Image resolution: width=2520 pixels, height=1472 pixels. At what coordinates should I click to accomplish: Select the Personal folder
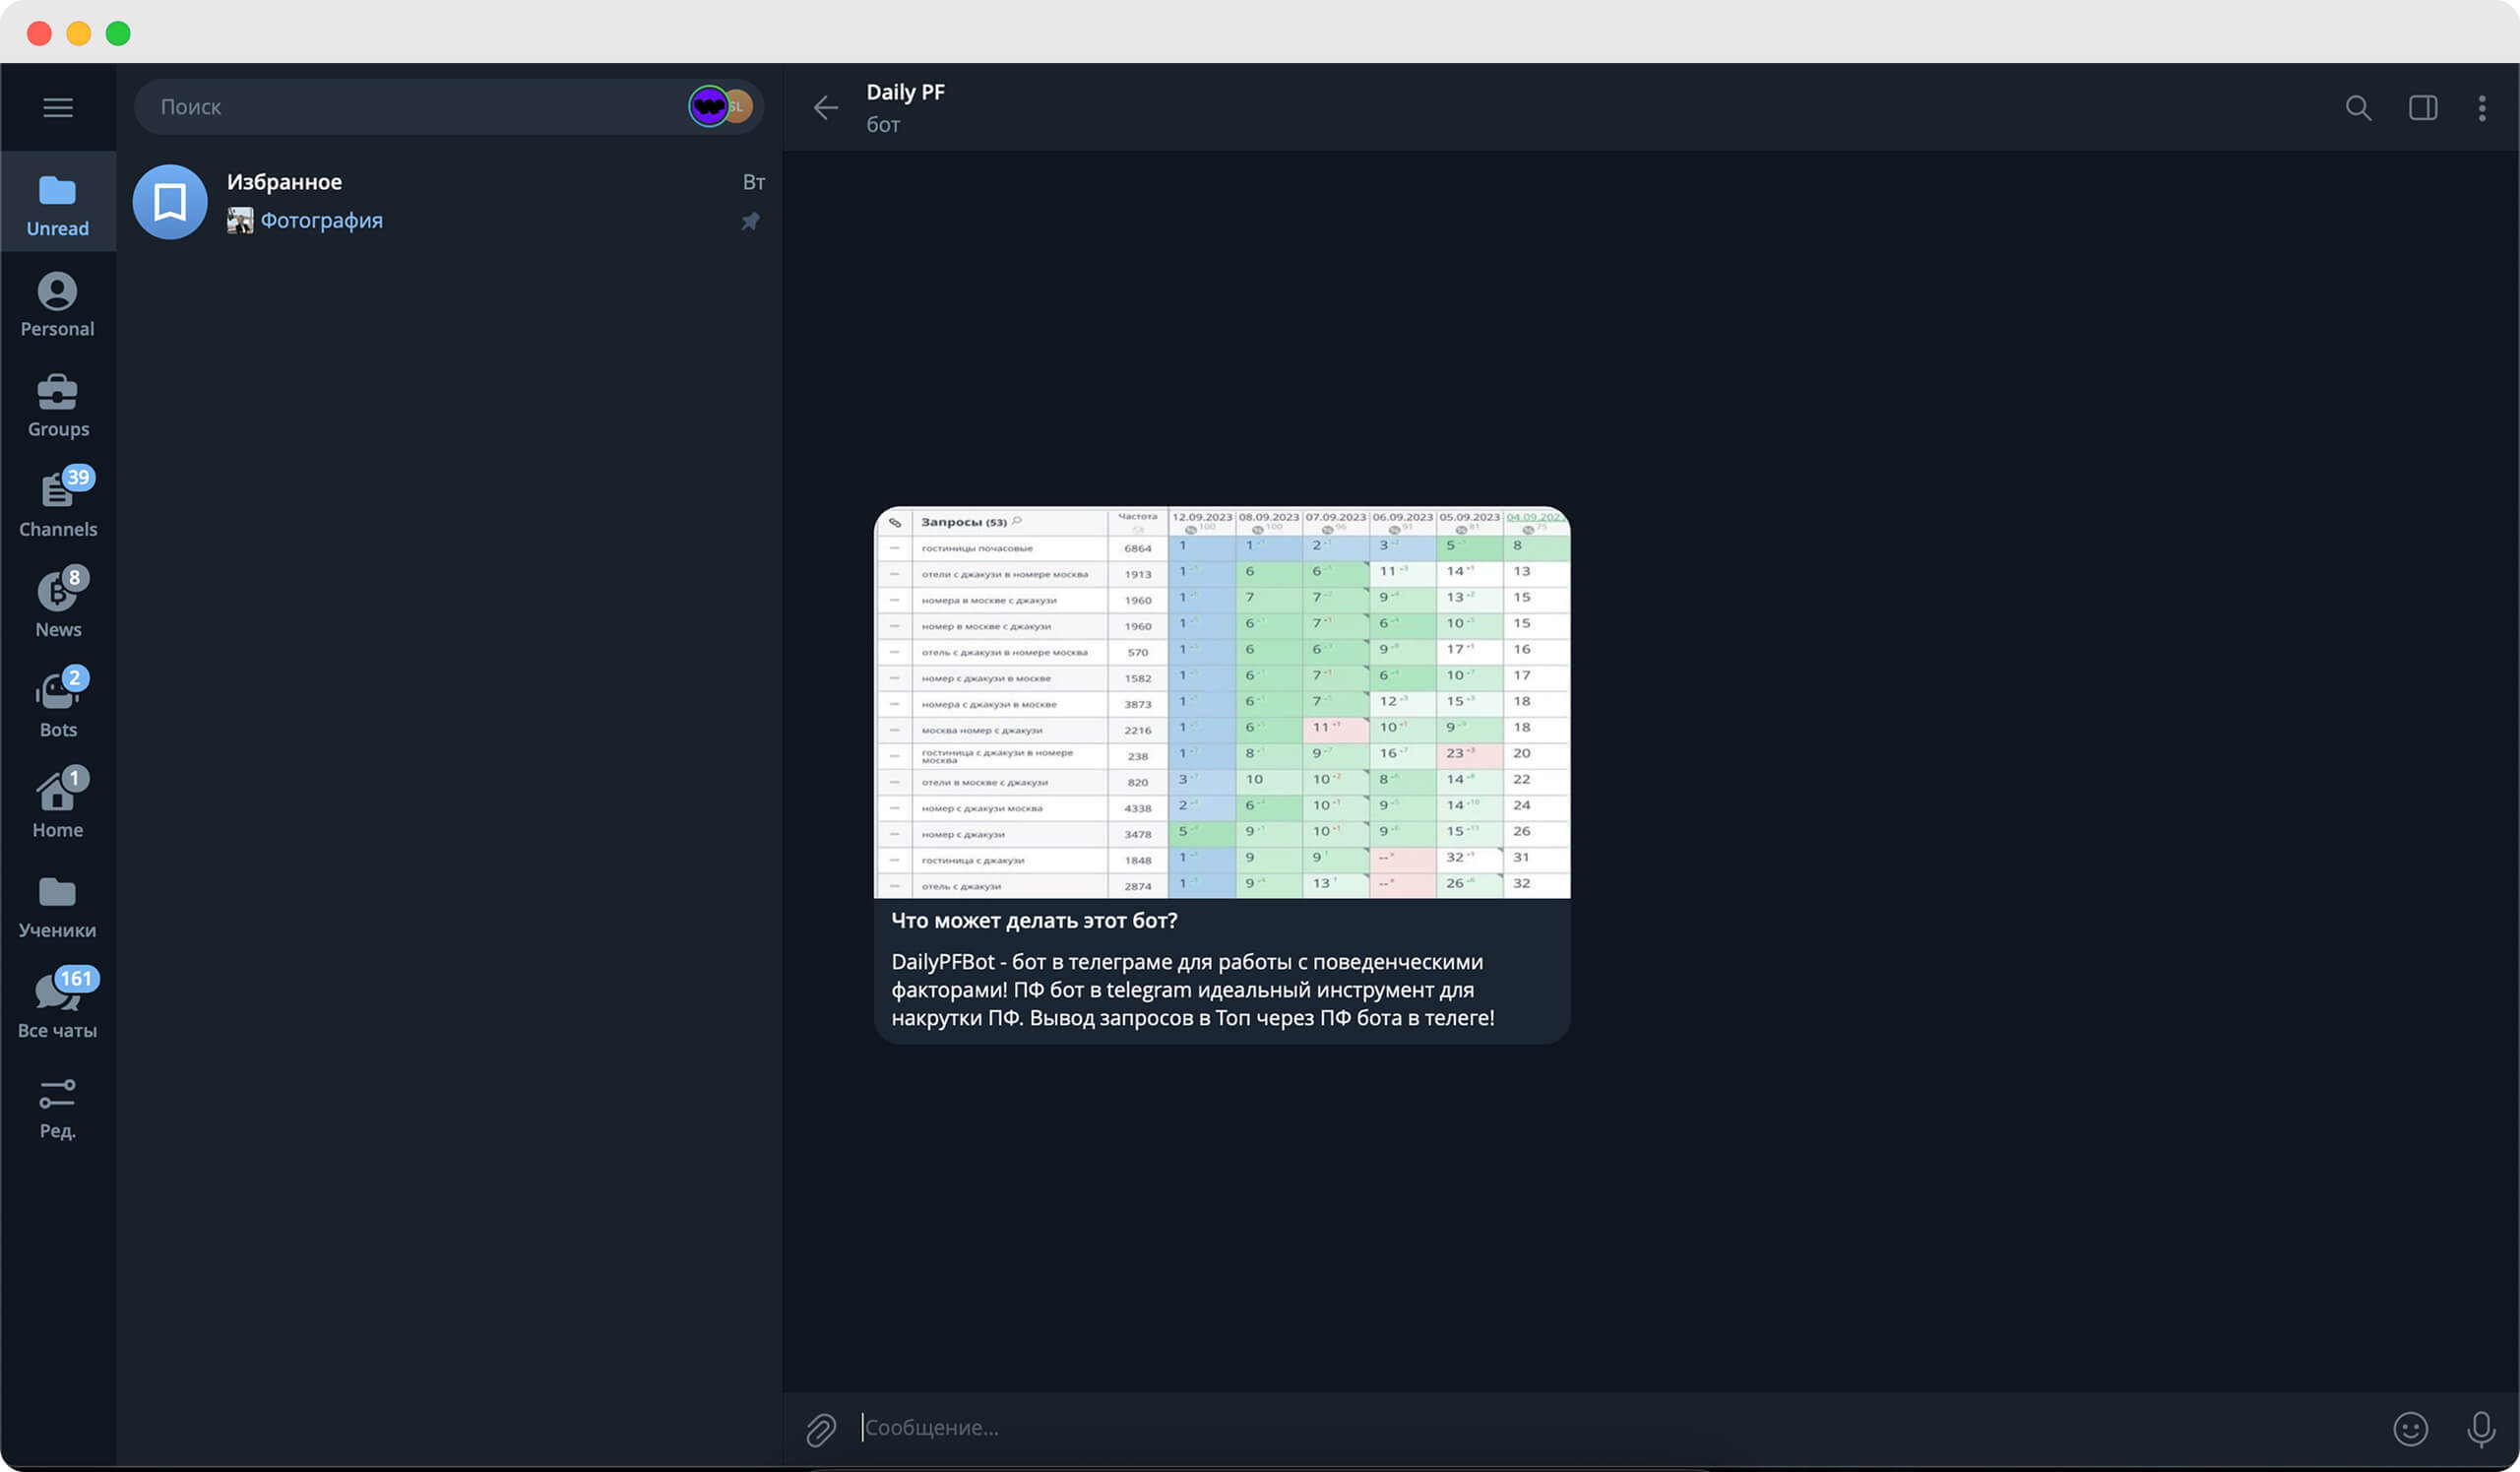pyautogui.click(x=57, y=304)
